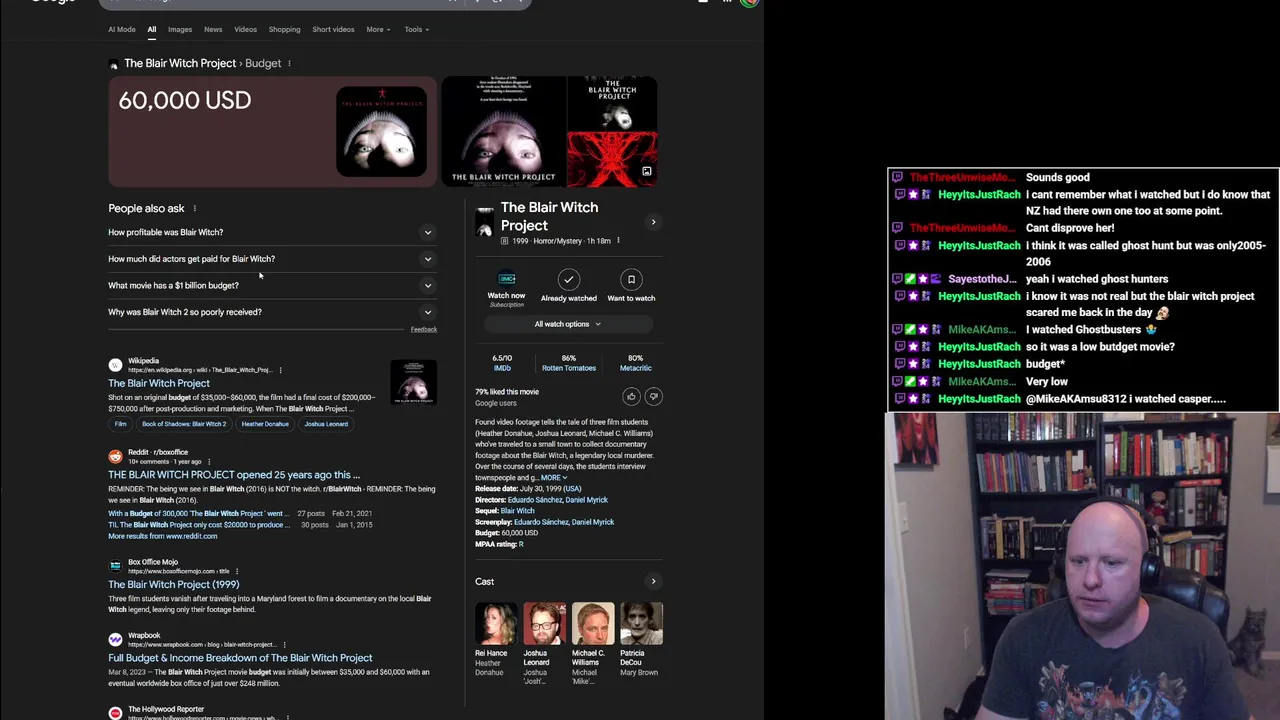Click the AMC+ Watch now icon

tap(506, 279)
